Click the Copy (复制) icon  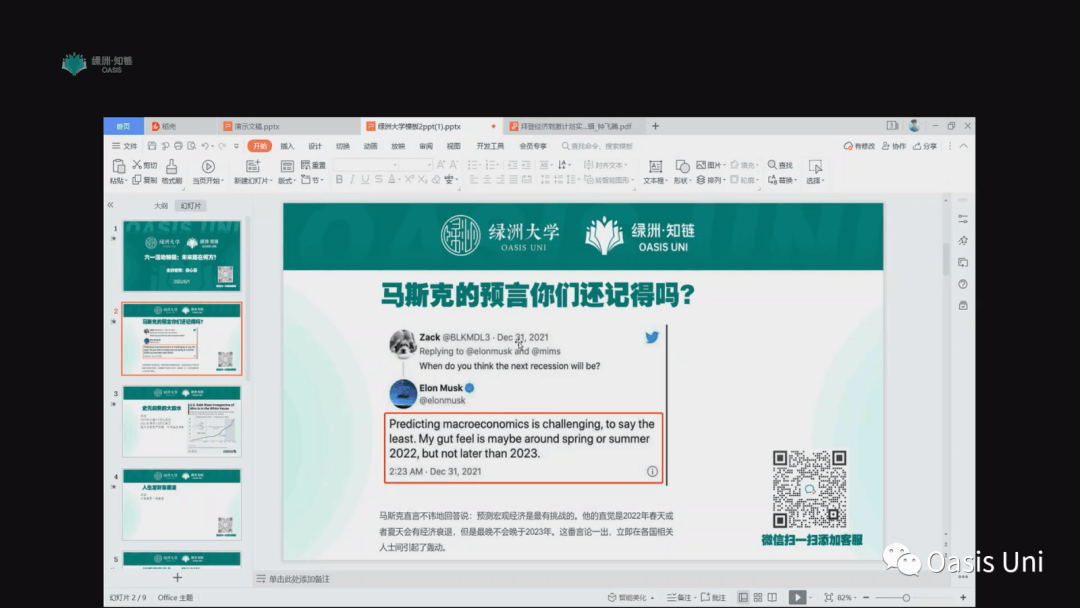click(136, 180)
